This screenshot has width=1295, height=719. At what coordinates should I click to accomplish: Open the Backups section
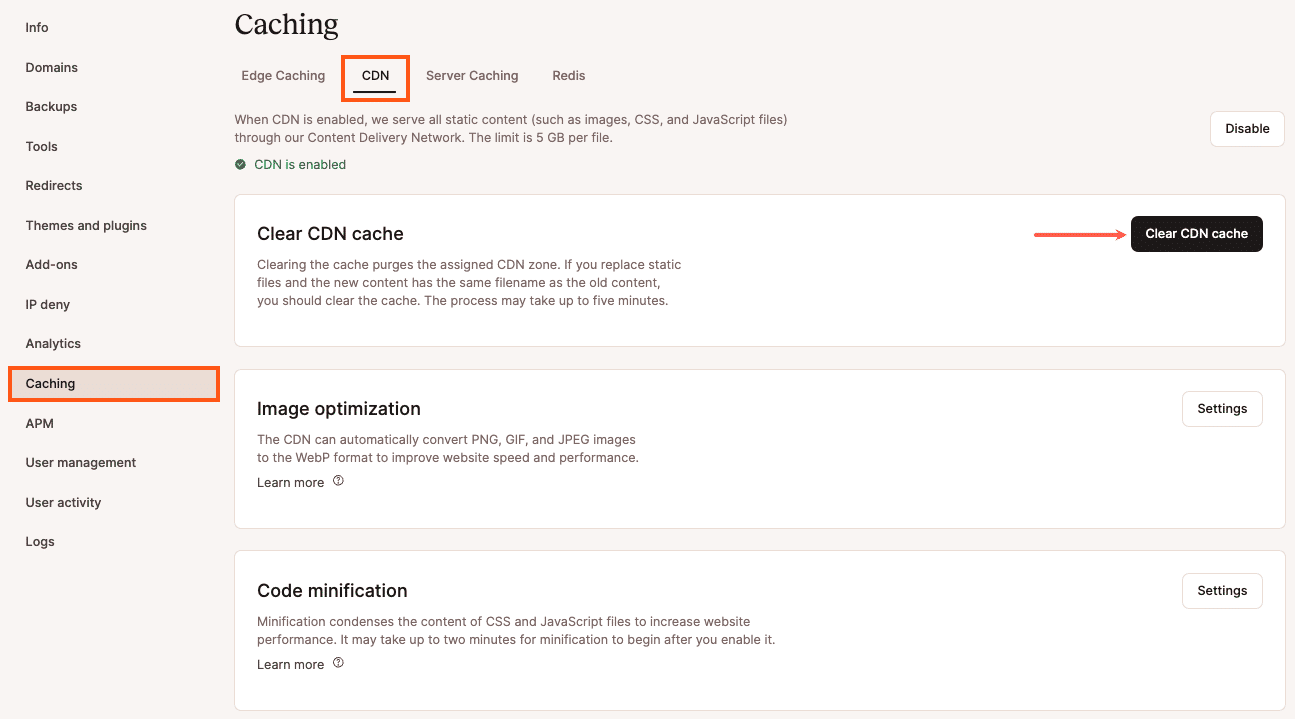point(51,107)
